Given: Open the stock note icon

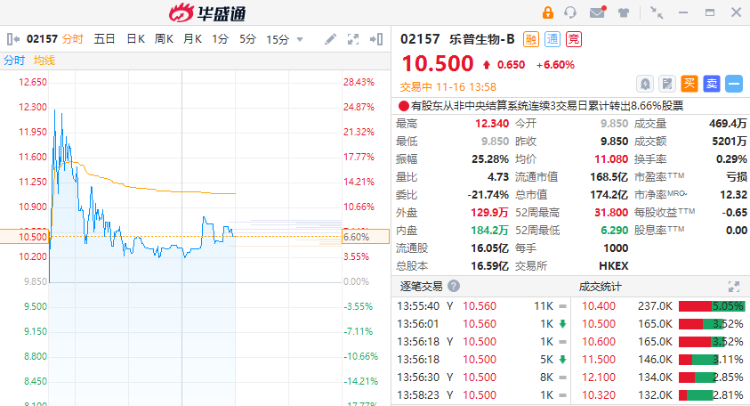Looking at the screenshot, I should point(667,84).
